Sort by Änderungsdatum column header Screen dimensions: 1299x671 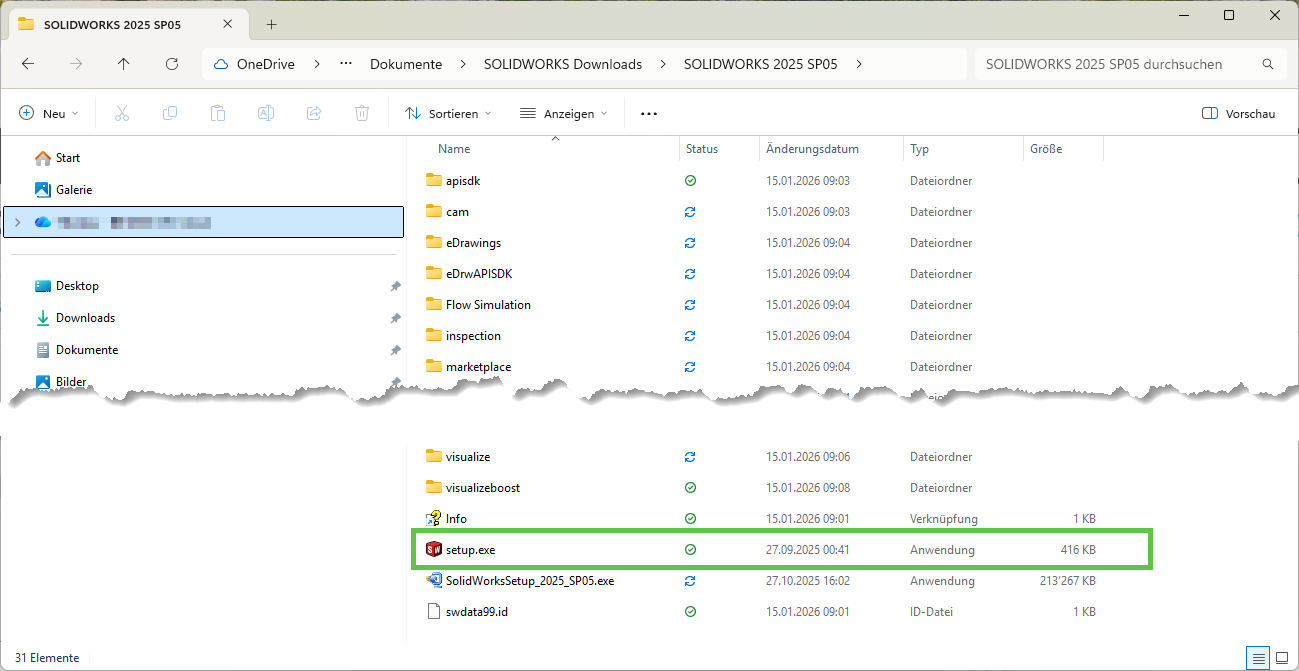pyautogui.click(x=812, y=149)
